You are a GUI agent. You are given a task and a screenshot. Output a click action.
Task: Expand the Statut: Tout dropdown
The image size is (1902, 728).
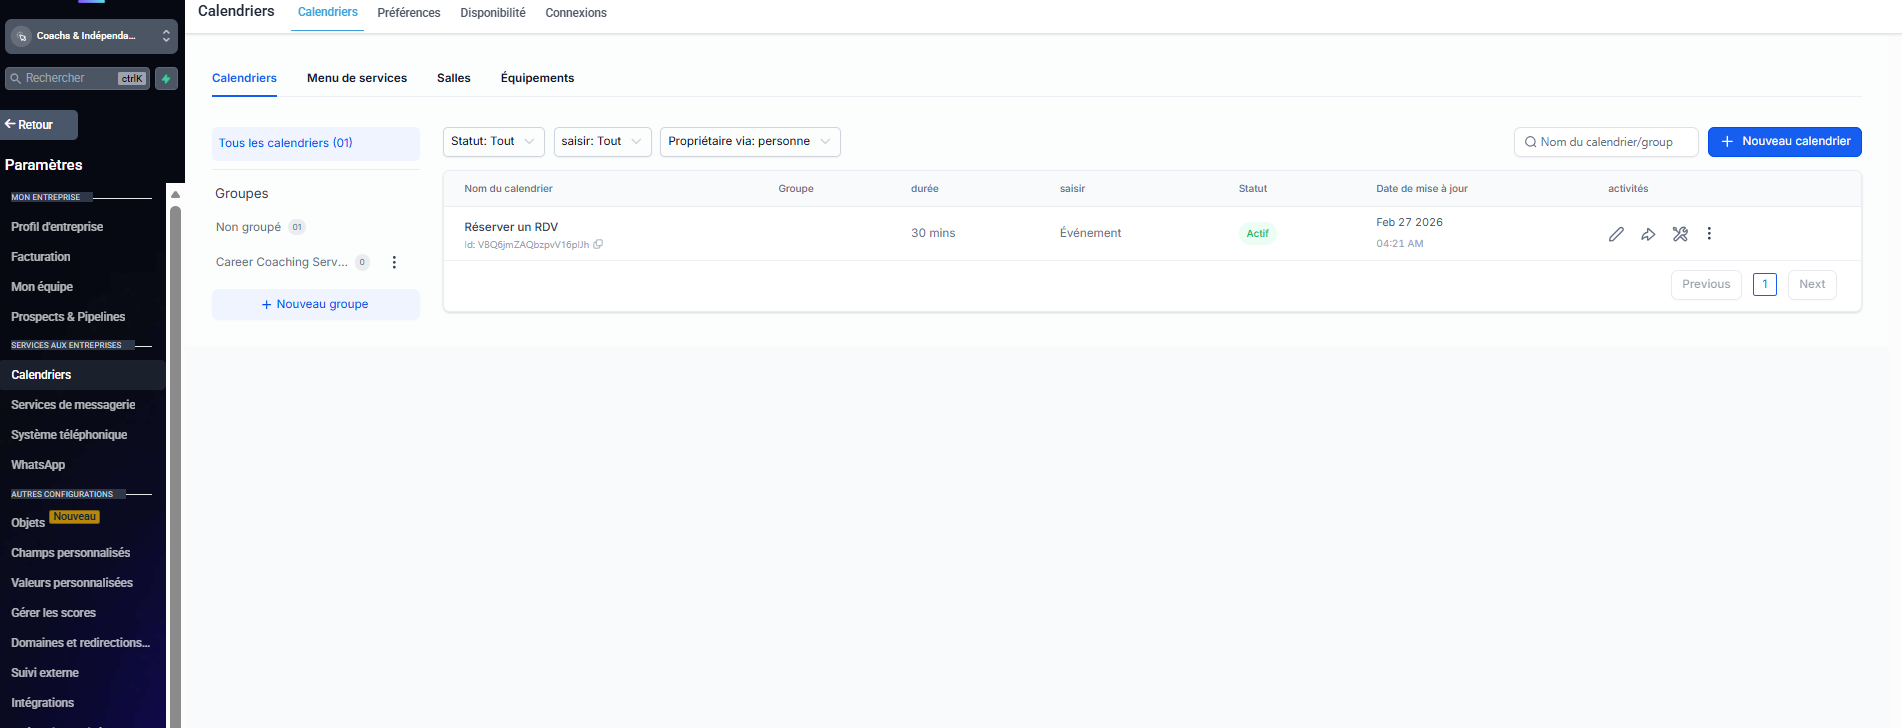coord(493,142)
